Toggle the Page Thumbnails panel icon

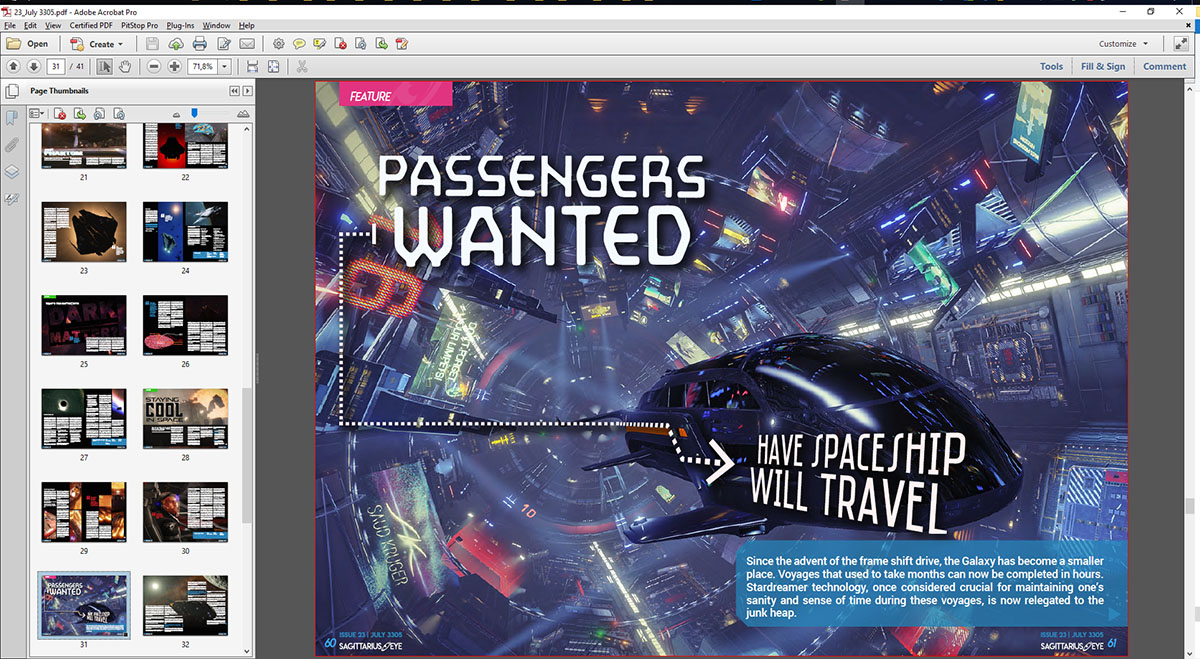pyautogui.click(x=12, y=92)
